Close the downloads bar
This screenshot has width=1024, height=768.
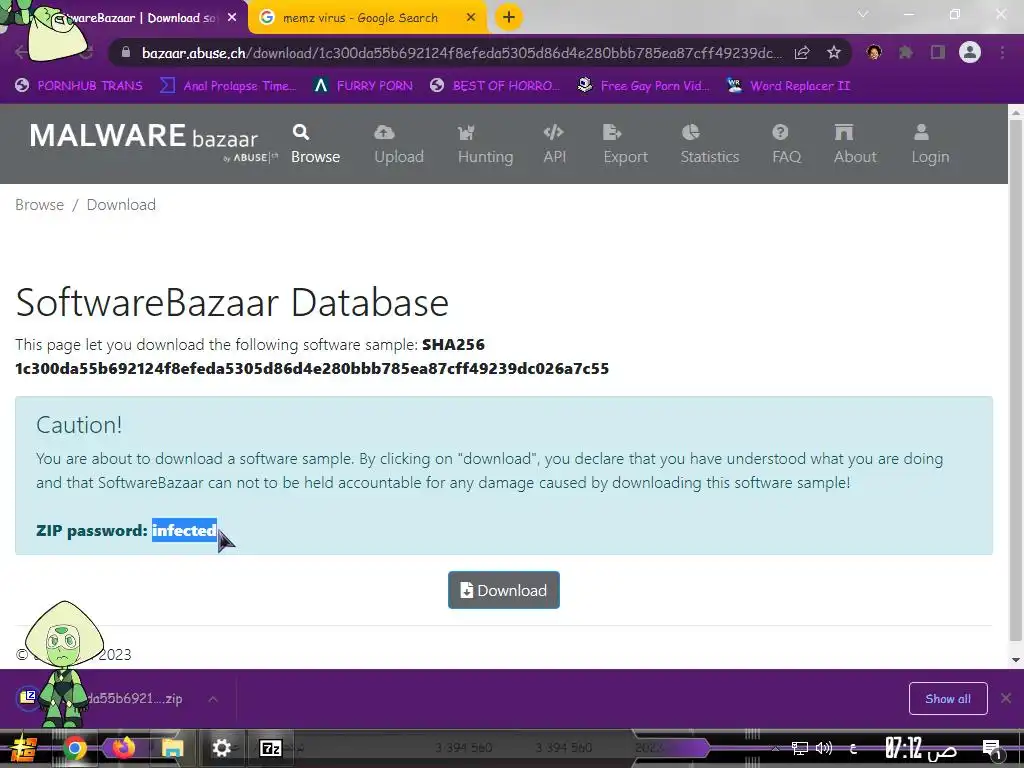(1006, 699)
